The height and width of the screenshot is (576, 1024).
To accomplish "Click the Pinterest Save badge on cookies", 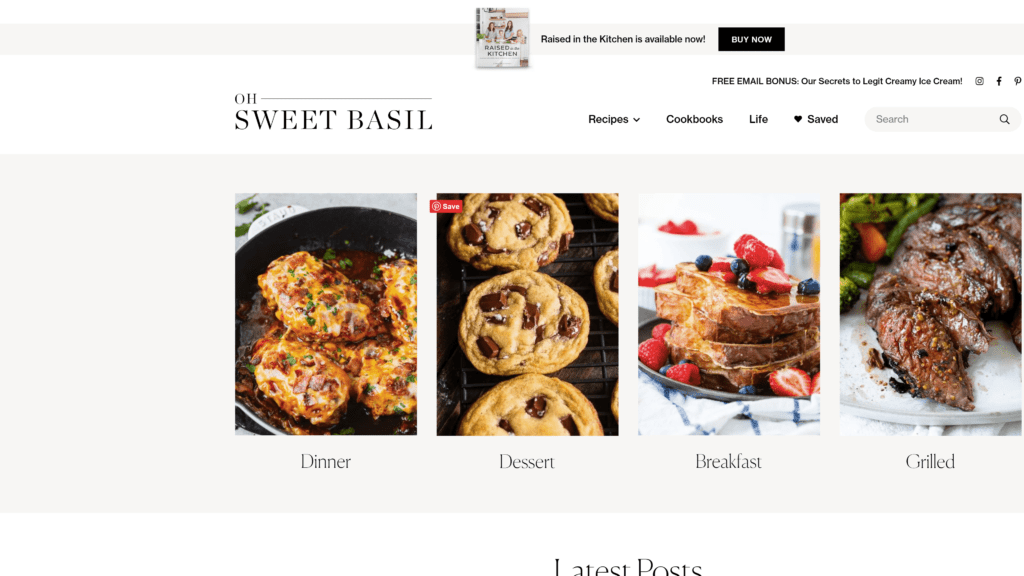I will pos(446,206).
